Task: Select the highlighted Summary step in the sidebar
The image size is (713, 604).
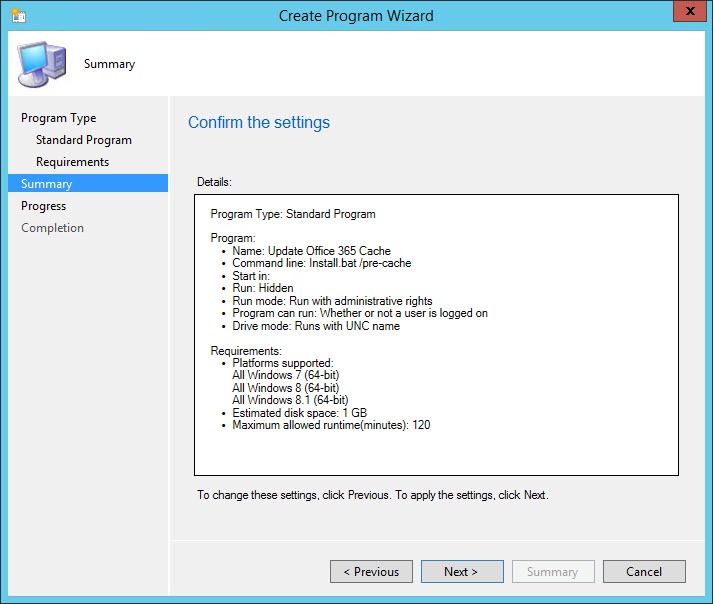Action: pyautogui.click(x=47, y=184)
